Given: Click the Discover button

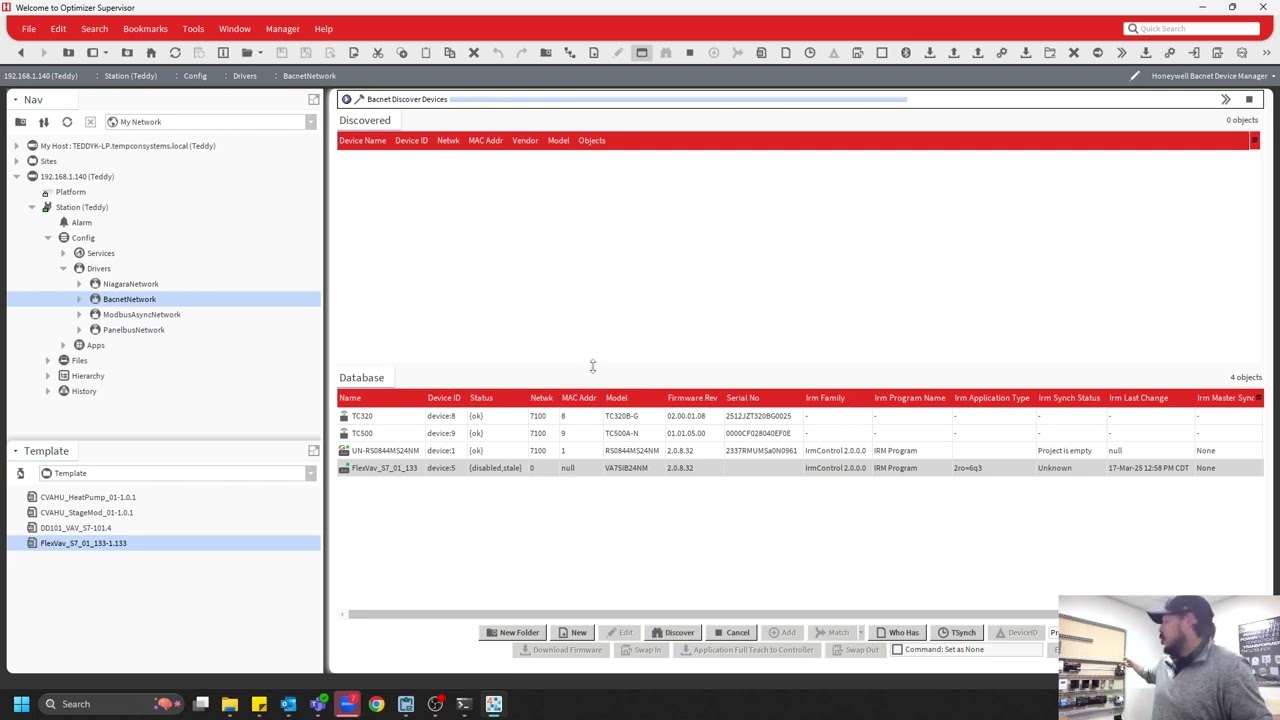Looking at the screenshot, I should coord(672,633).
